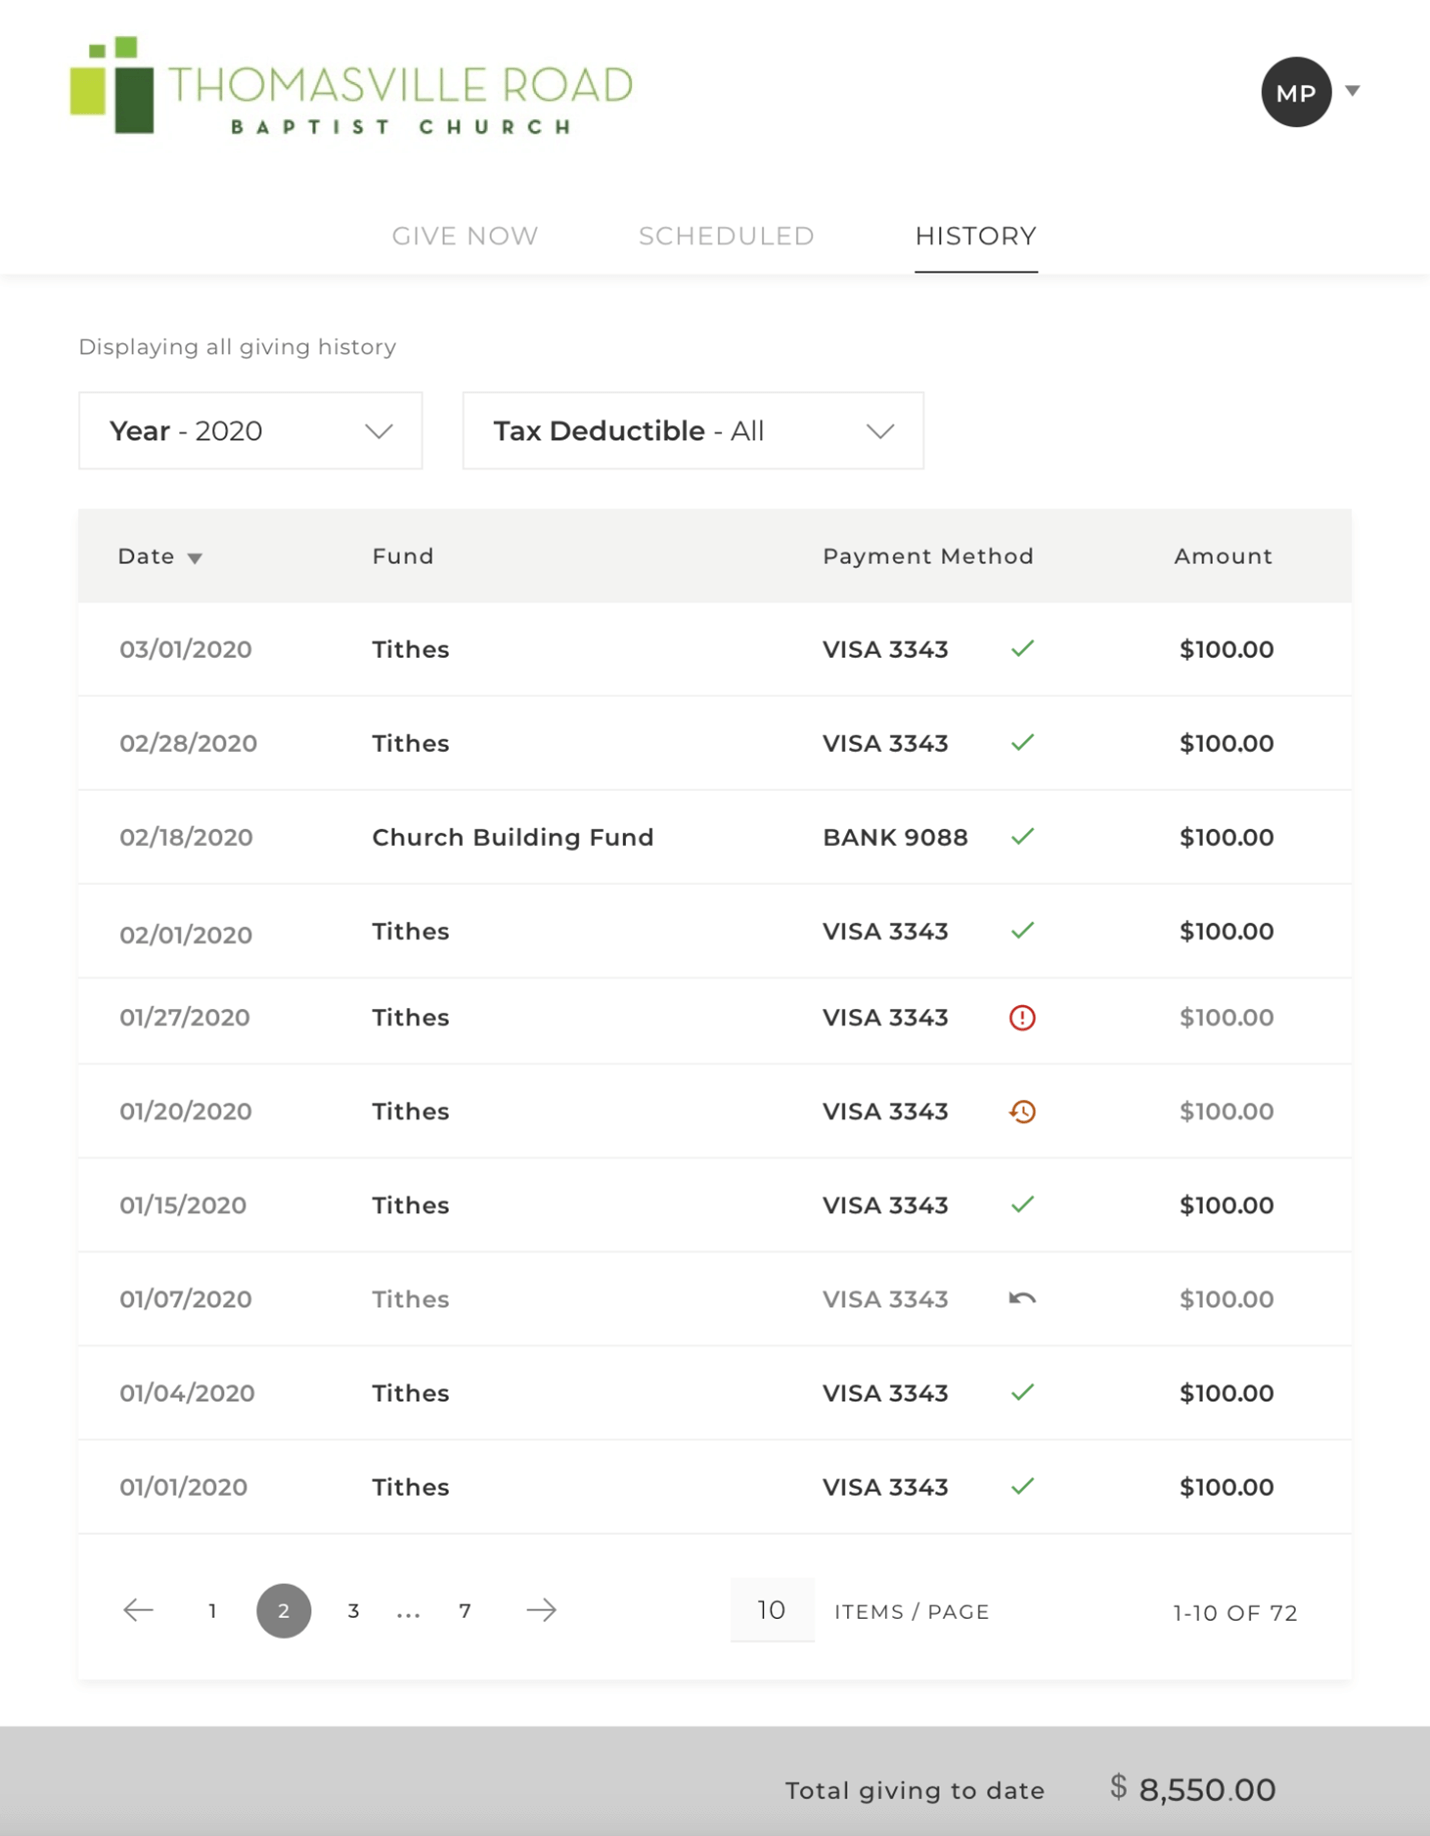Click success checkmark on 02/28/2020 row
1430x1836 pixels.
pos(1022,743)
